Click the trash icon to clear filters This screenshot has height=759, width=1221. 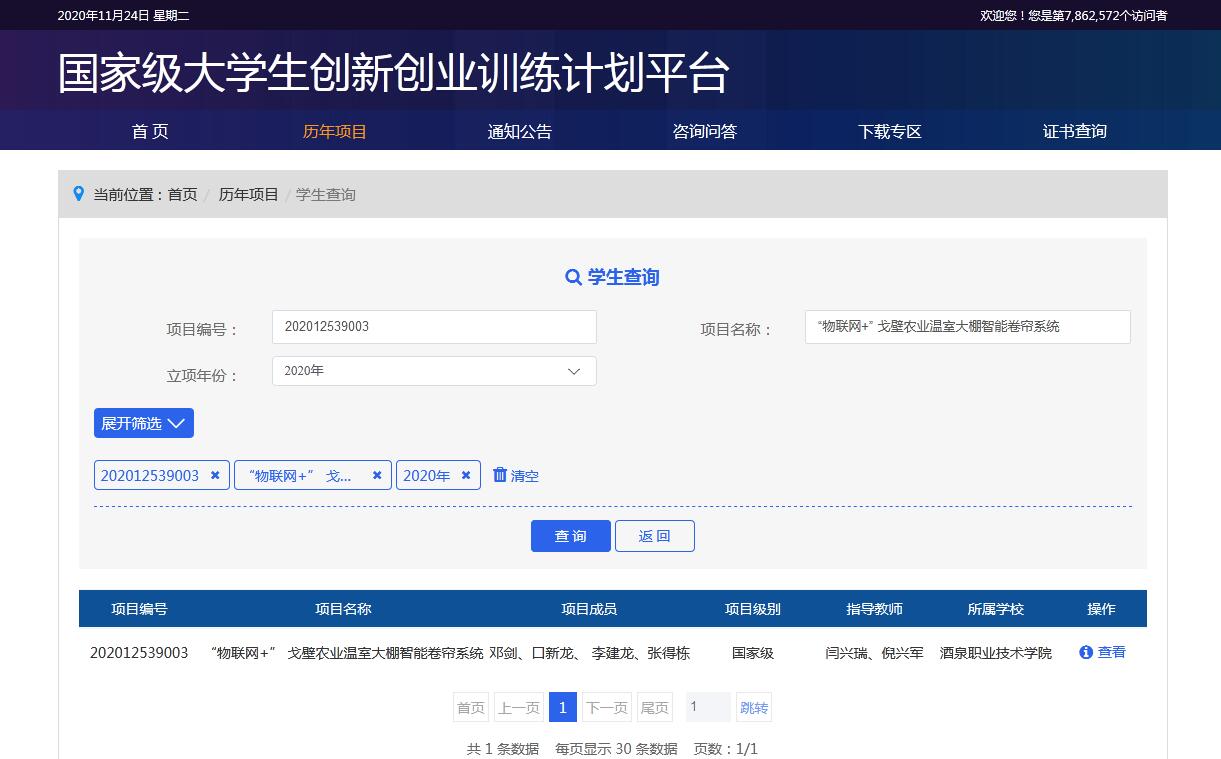[500, 475]
